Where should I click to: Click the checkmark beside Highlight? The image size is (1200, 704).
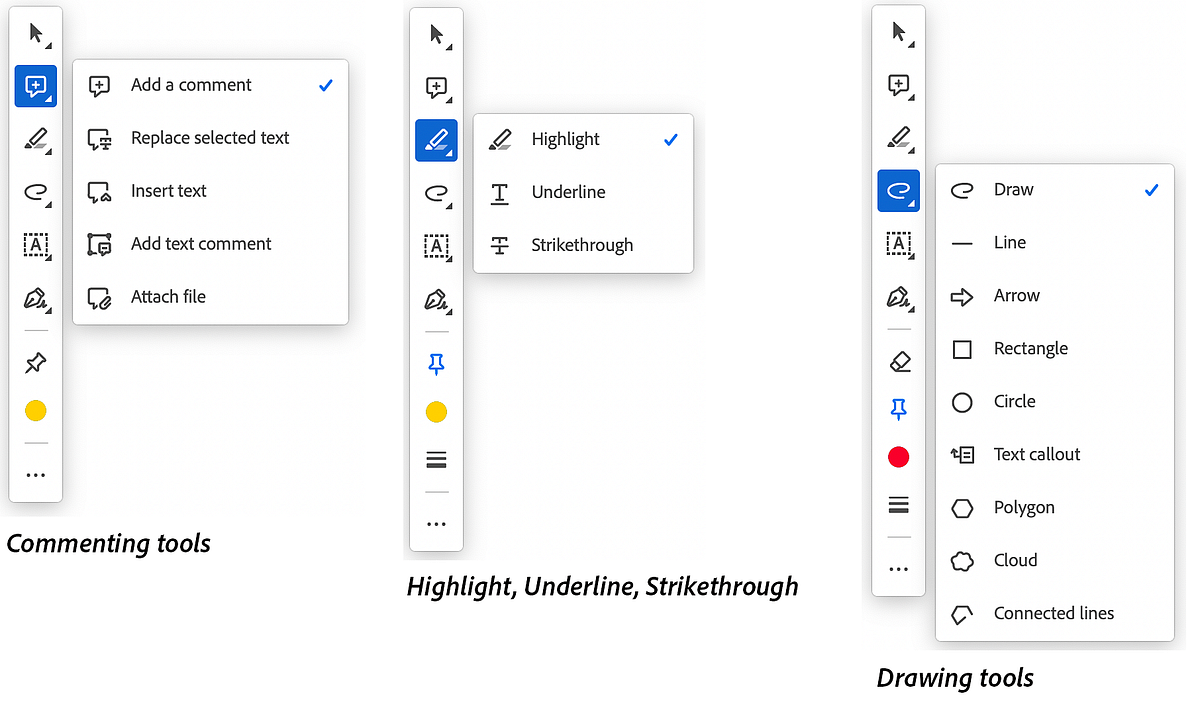pyautogui.click(x=671, y=139)
